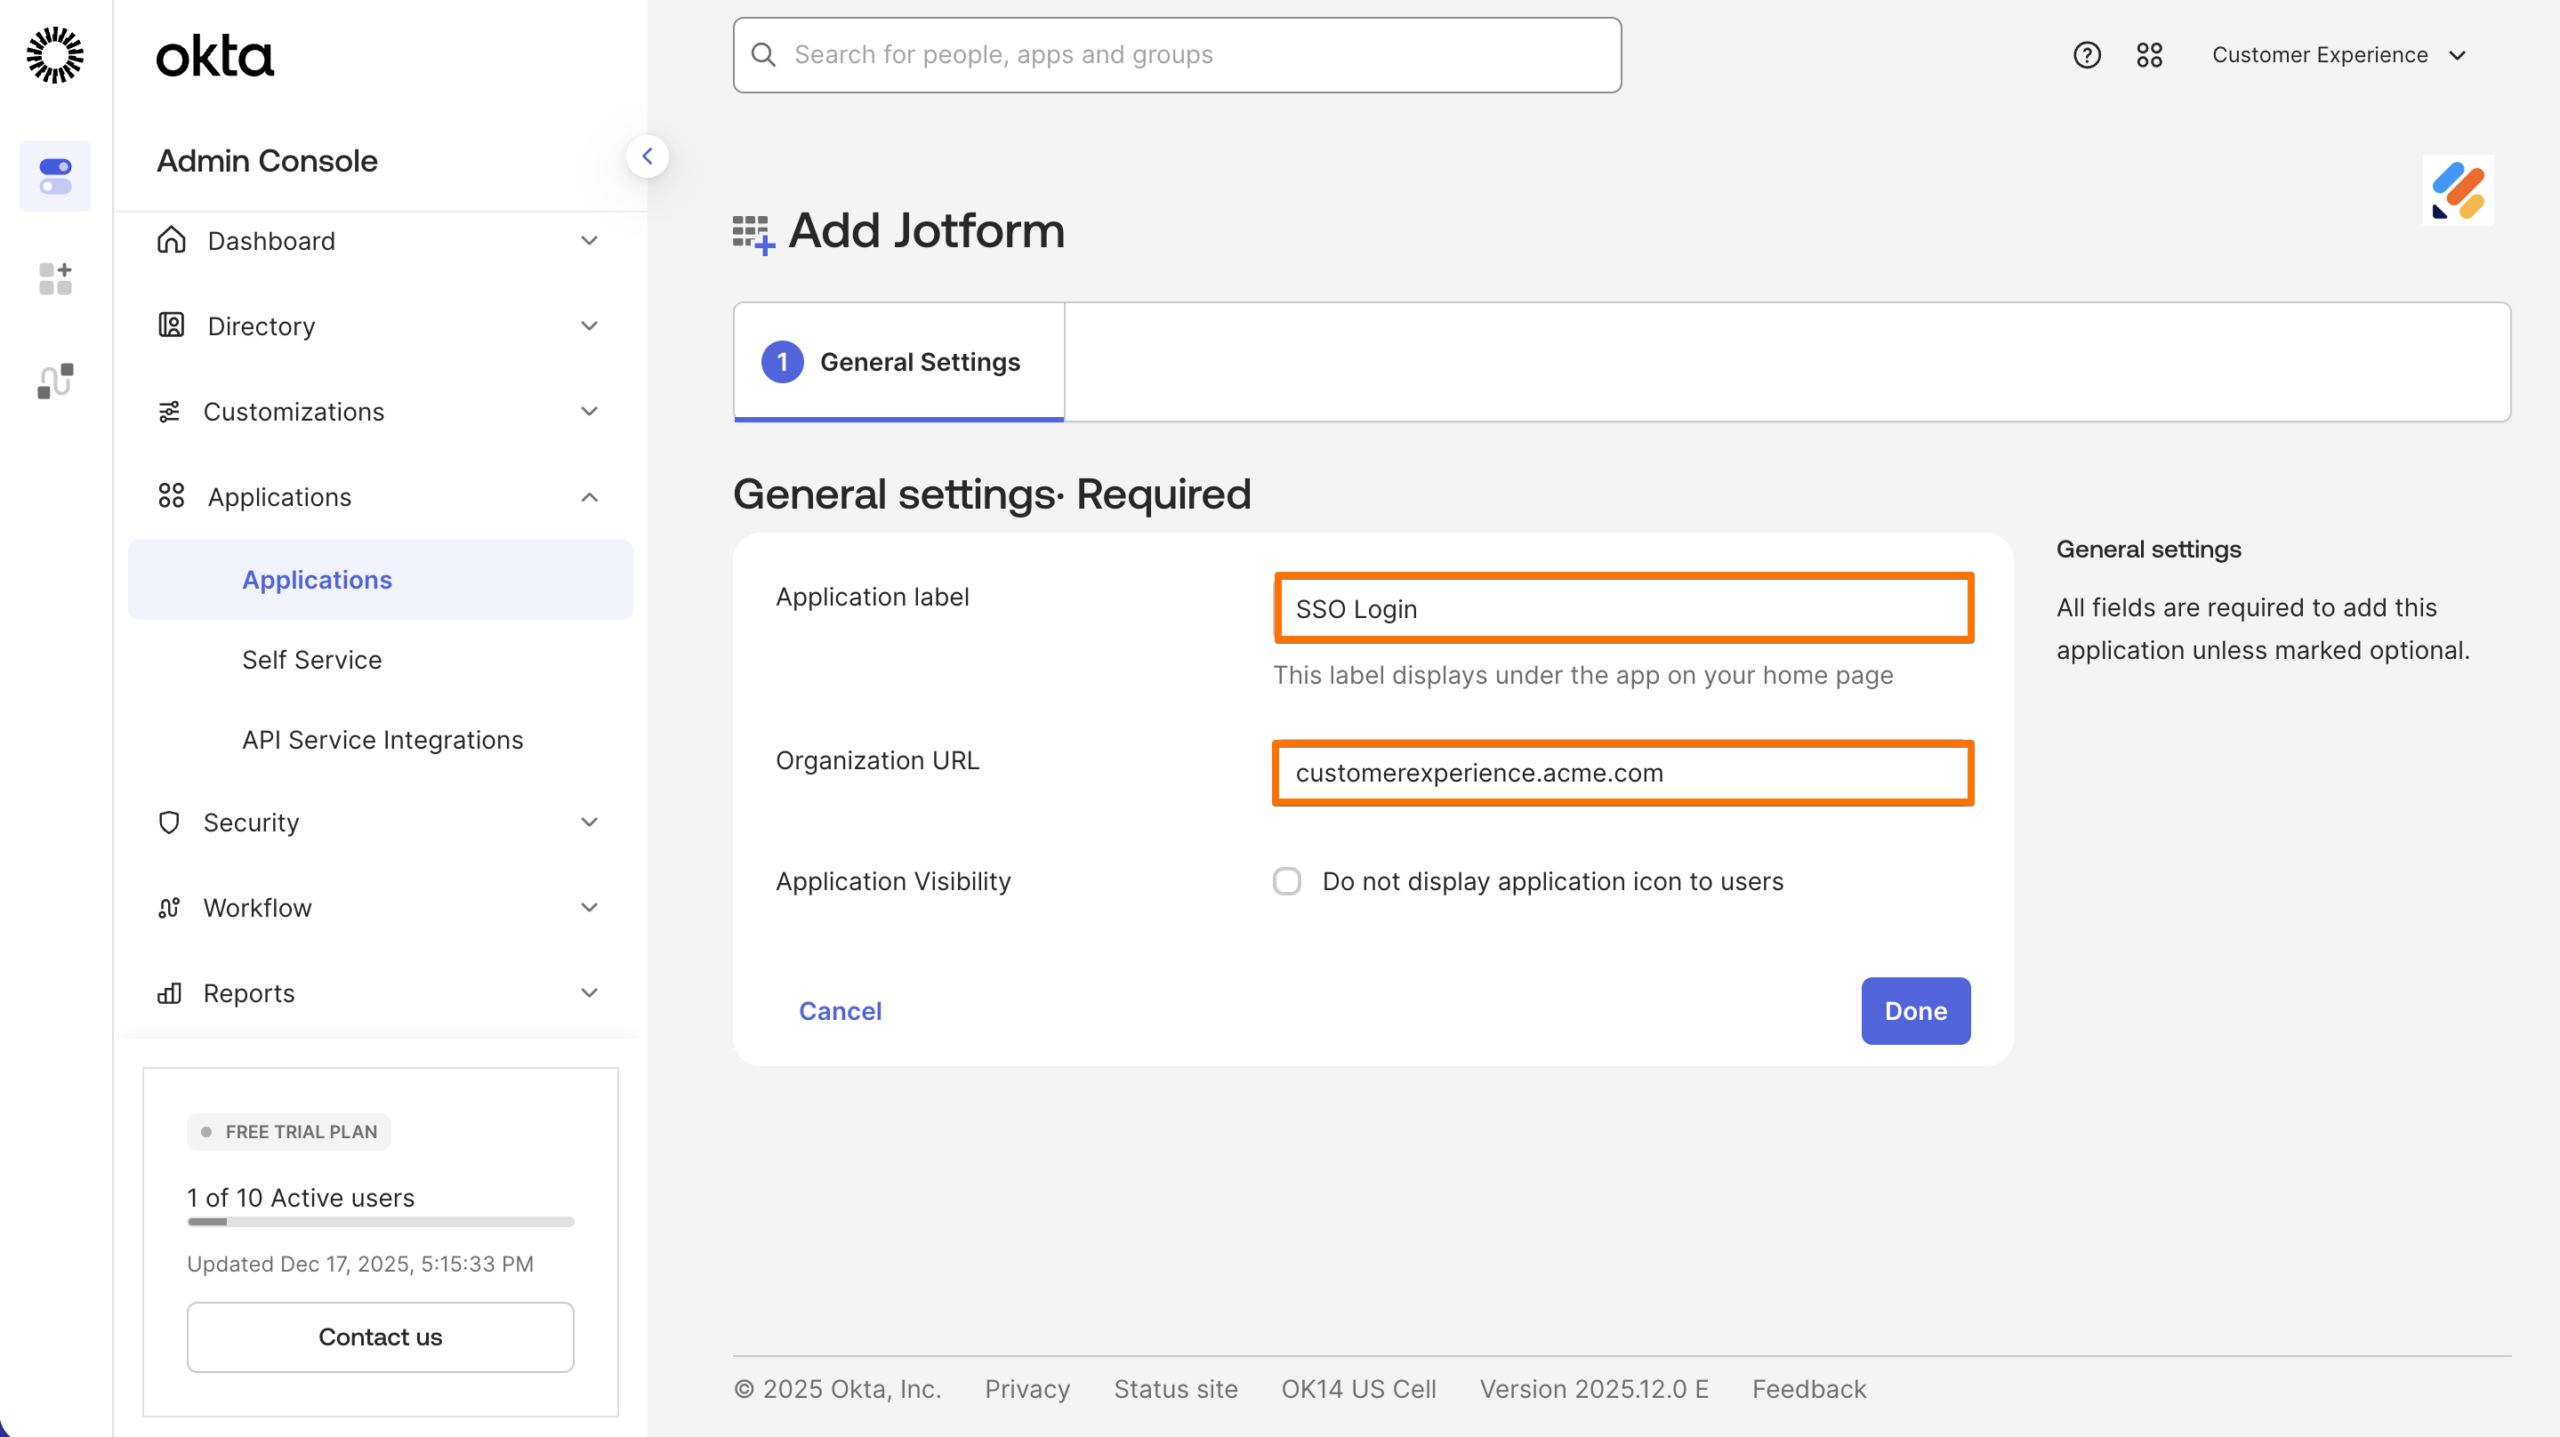Click the add-apps icon in the left rail
Screen dimensions: 2560x1437
point(55,279)
